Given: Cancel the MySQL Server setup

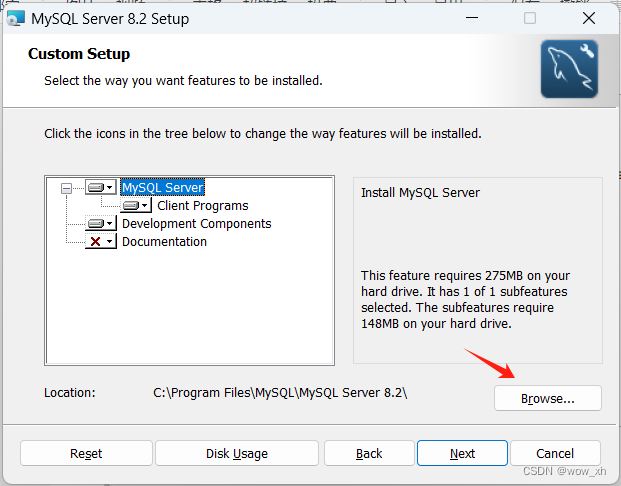Looking at the screenshot, I should coord(555,453).
